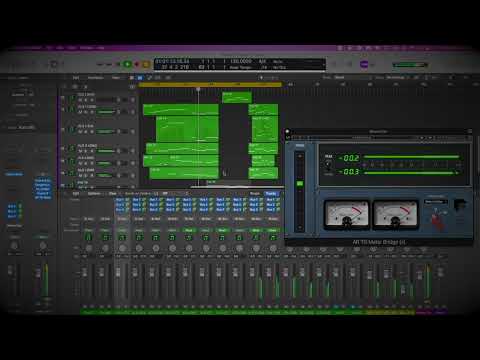Click the third mixer channel's pan knob

(x=122, y=248)
